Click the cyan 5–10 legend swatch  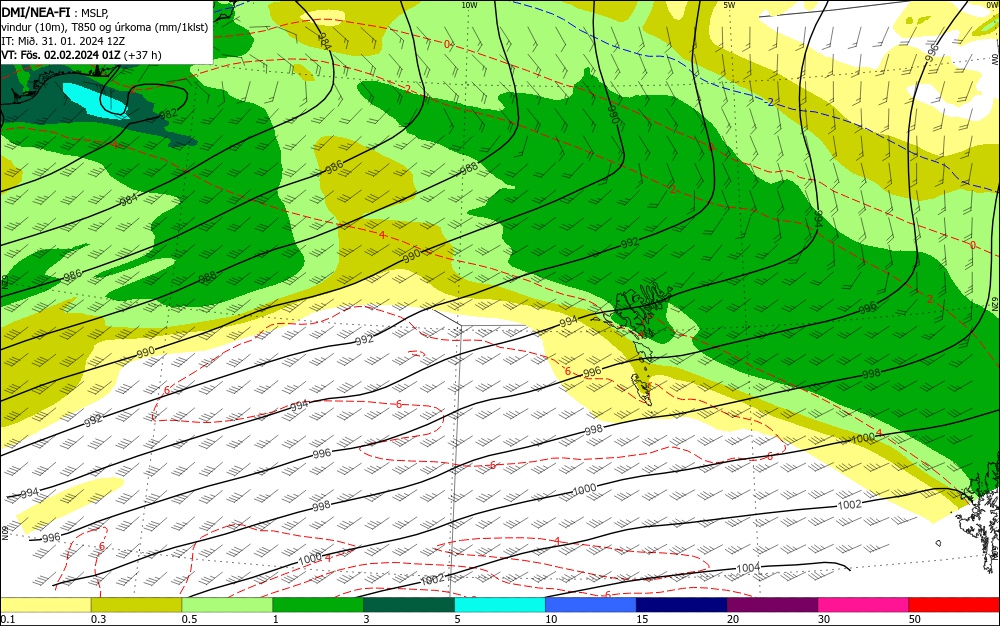tap(500, 605)
